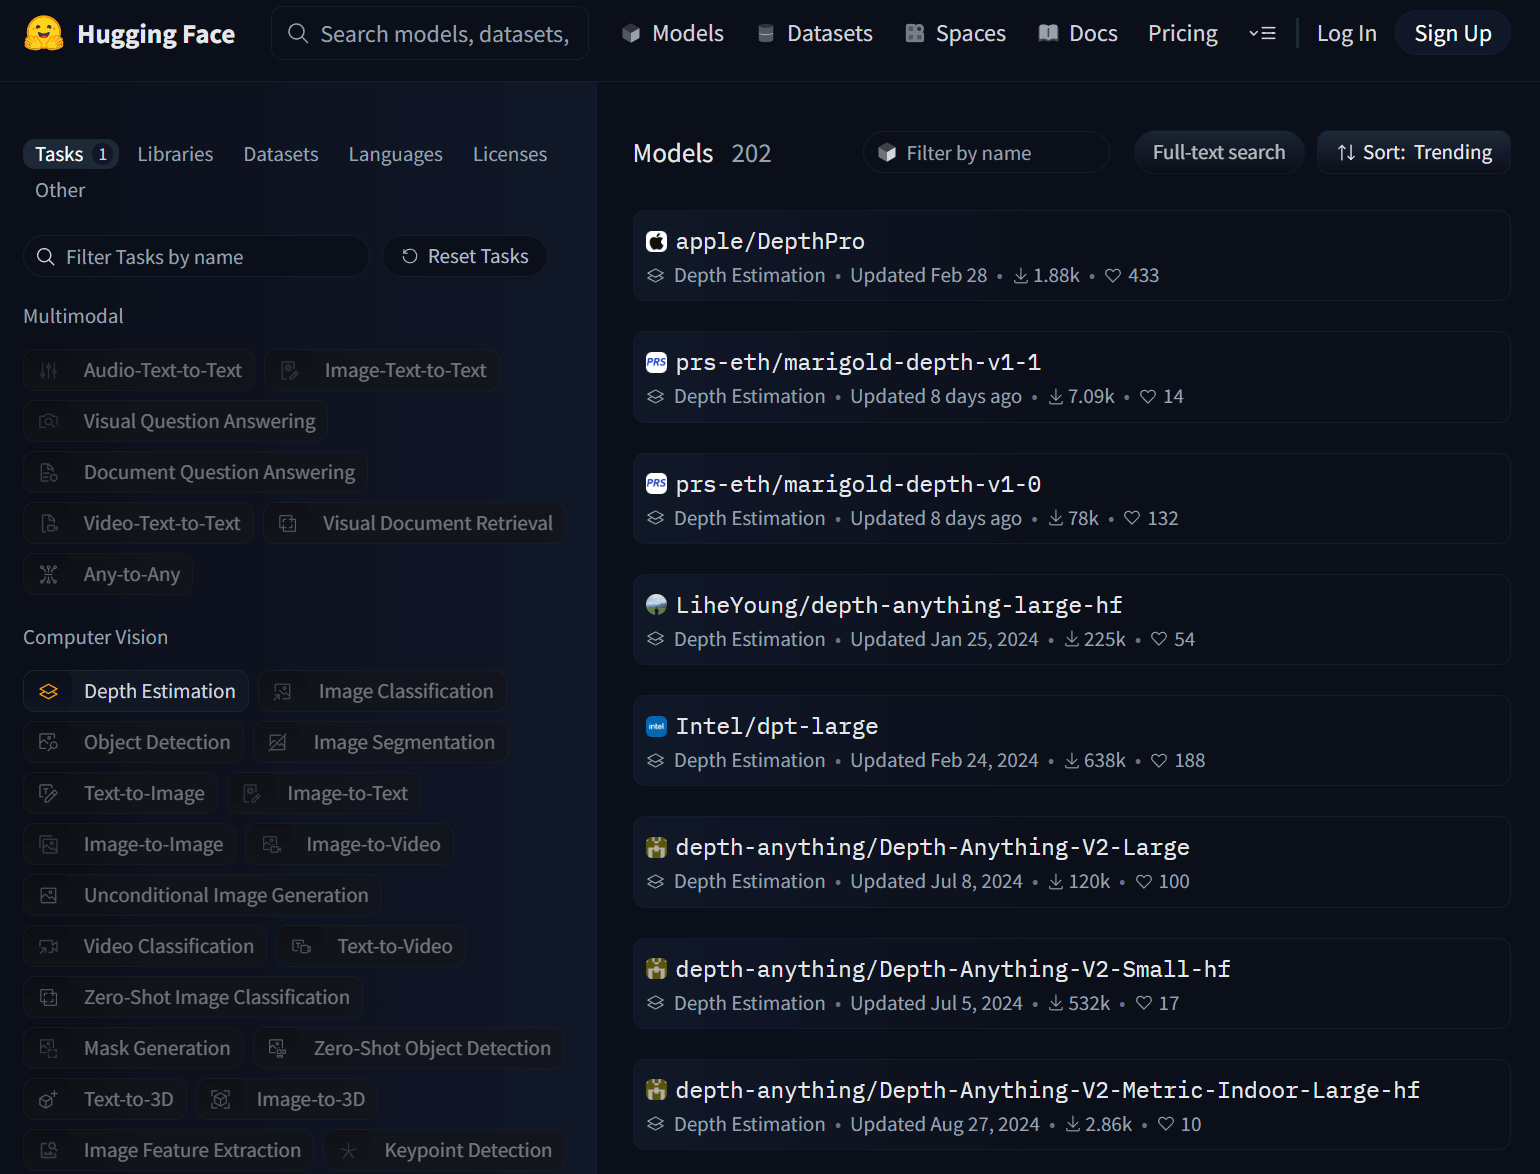The height and width of the screenshot is (1174, 1540).
Task: Deselect the Depth Estimation task filter
Action: [136, 691]
